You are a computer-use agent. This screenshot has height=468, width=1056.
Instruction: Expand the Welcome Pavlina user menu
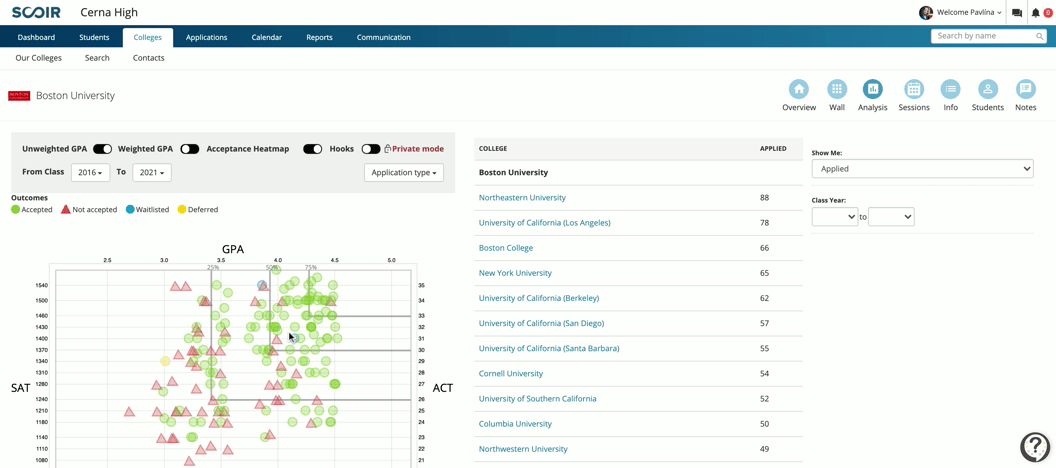[970, 13]
